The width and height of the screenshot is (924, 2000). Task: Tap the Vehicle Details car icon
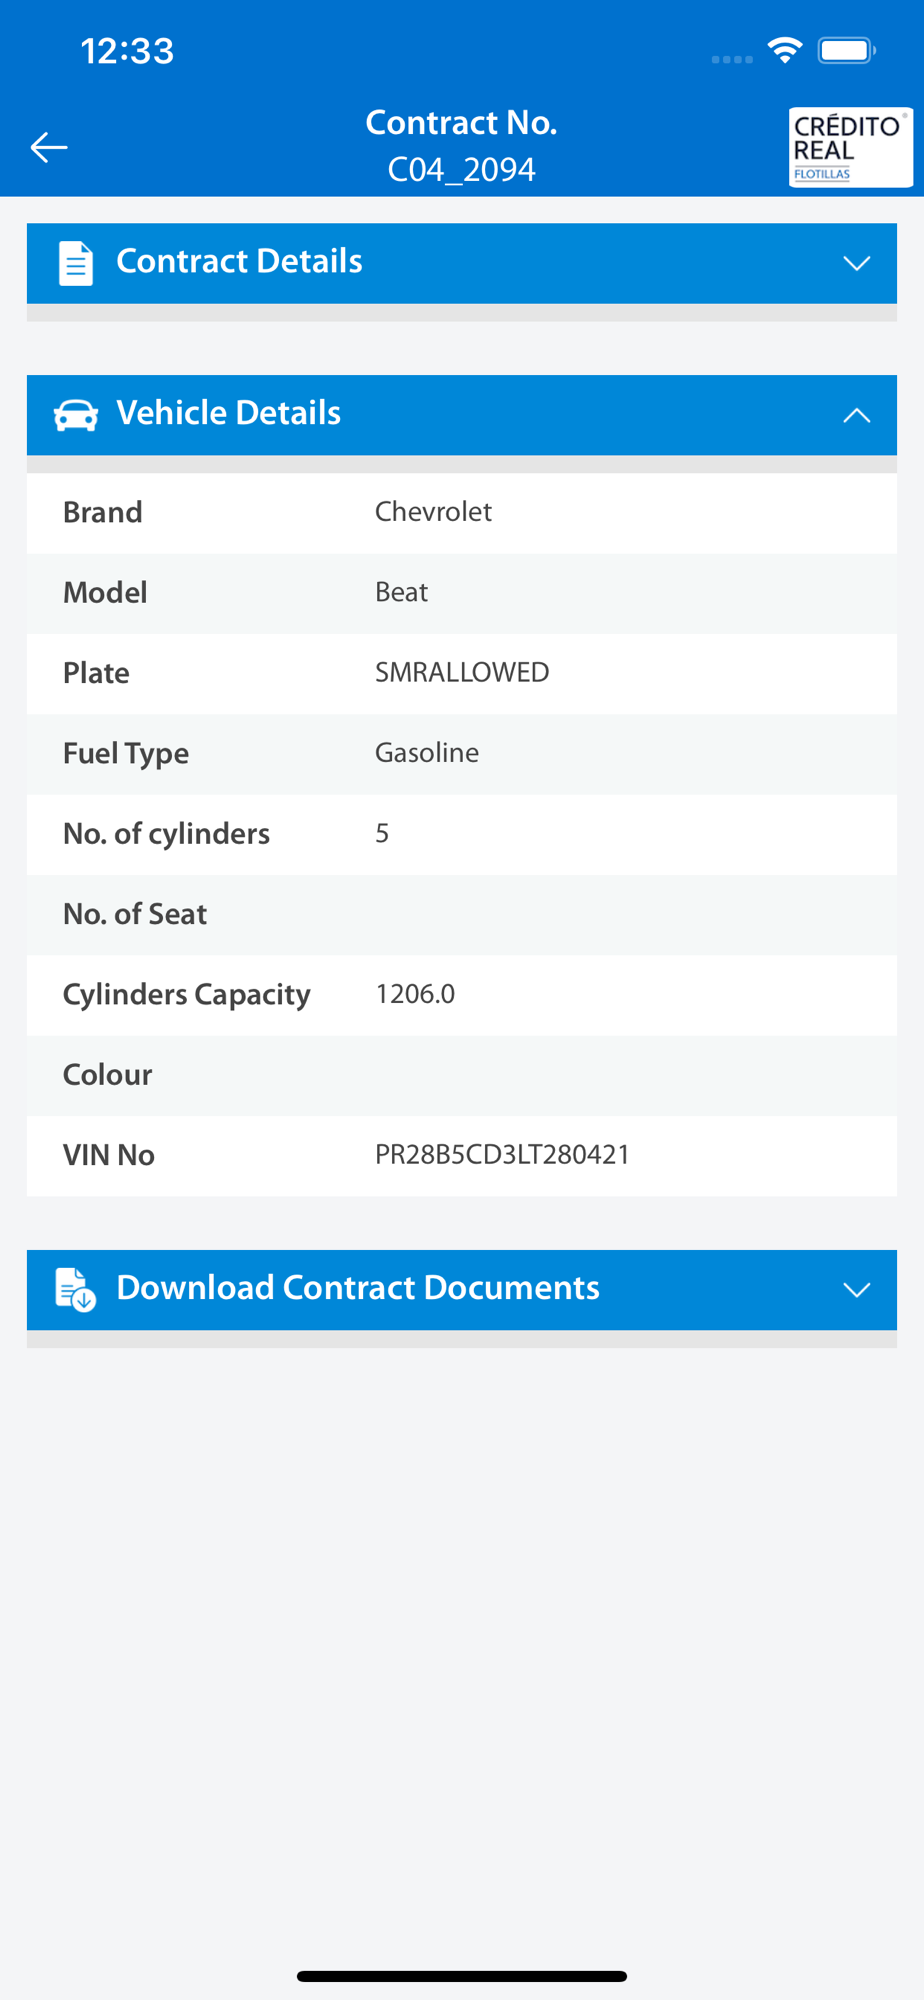76,415
